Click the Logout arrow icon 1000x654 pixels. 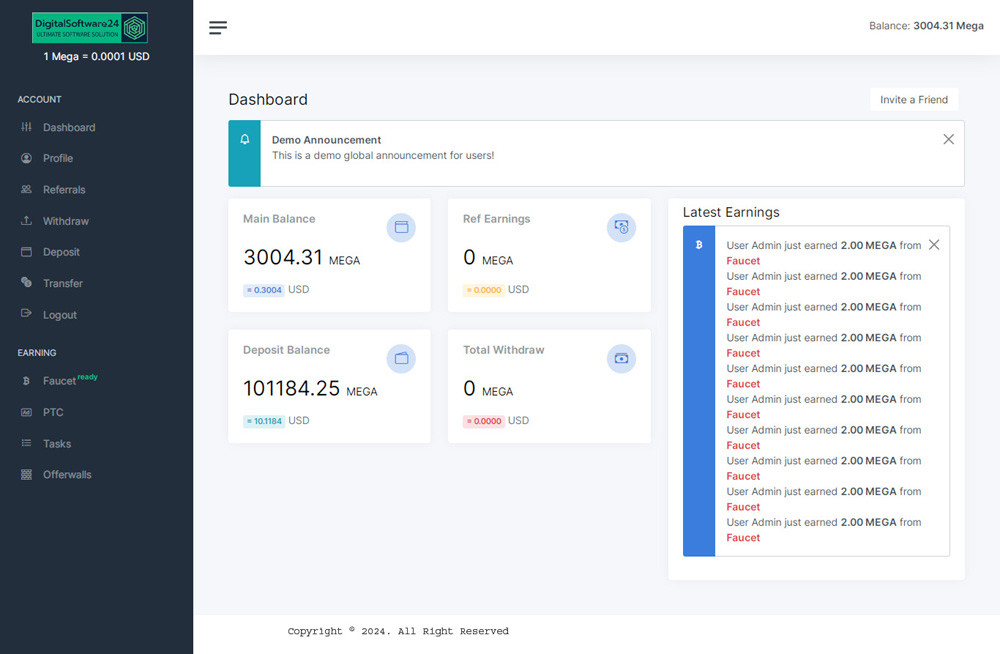click(26, 314)
